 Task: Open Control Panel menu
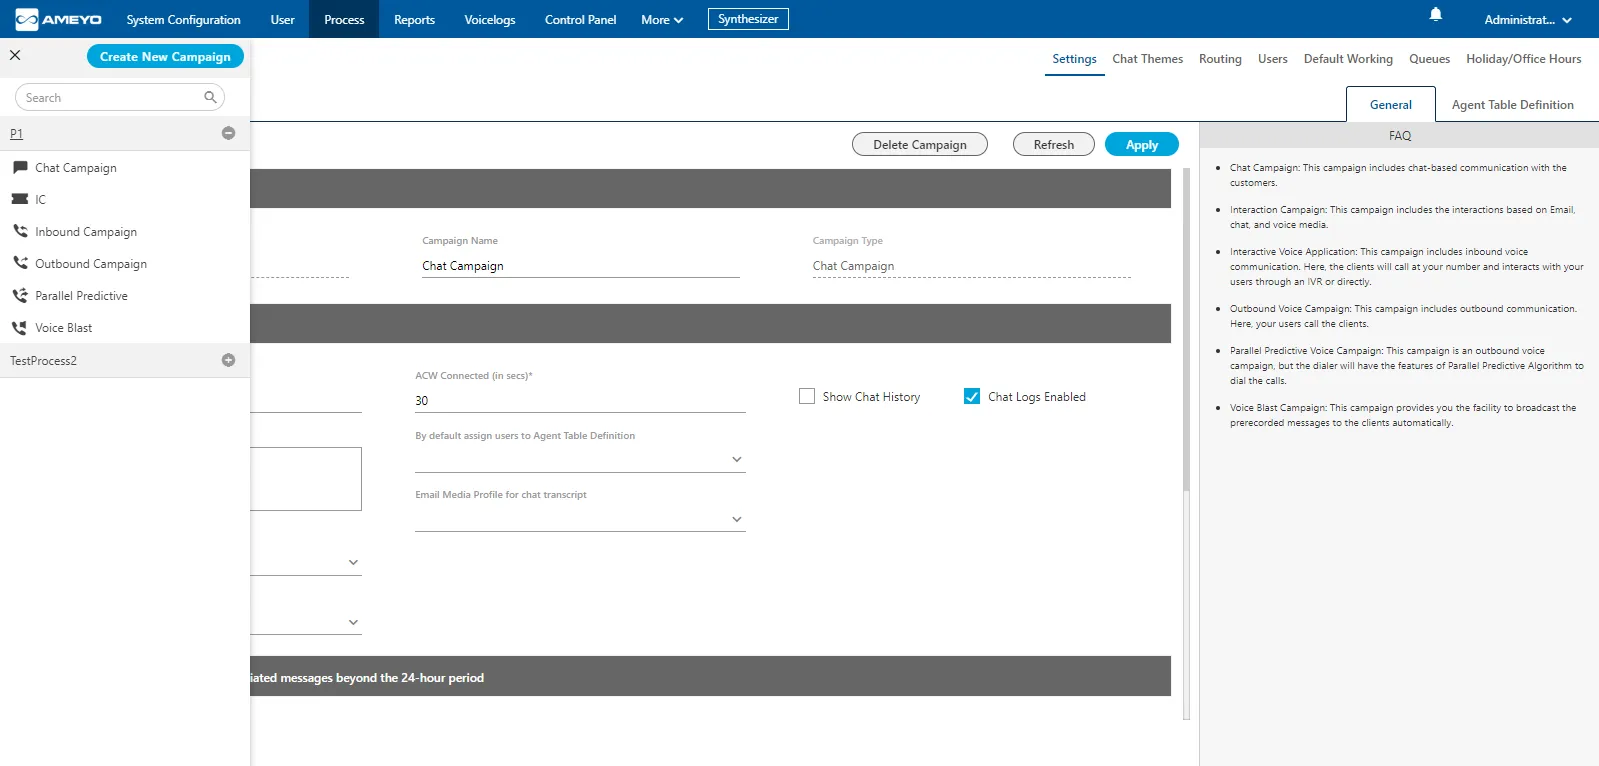pos(580,19)
